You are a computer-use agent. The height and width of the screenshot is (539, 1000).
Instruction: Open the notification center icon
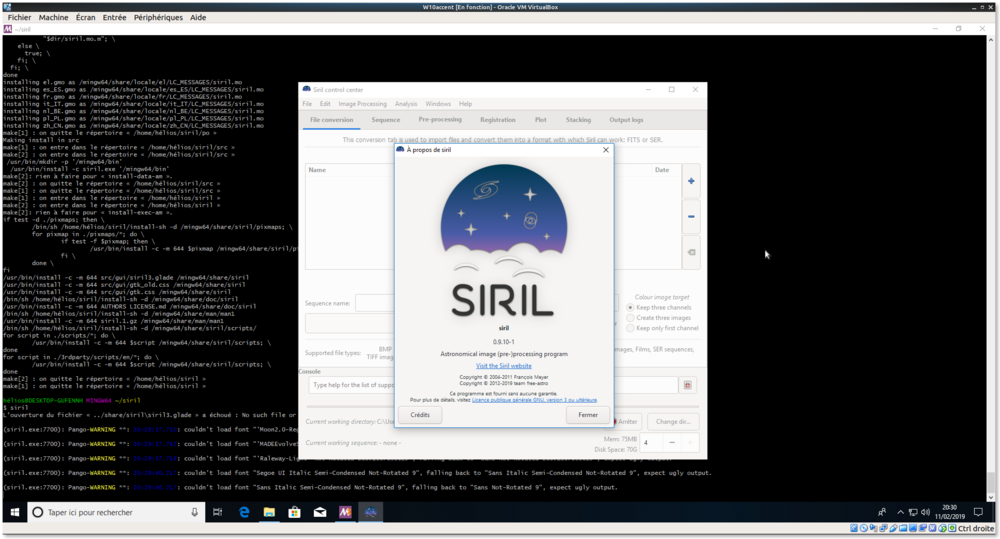click(978, 512)
